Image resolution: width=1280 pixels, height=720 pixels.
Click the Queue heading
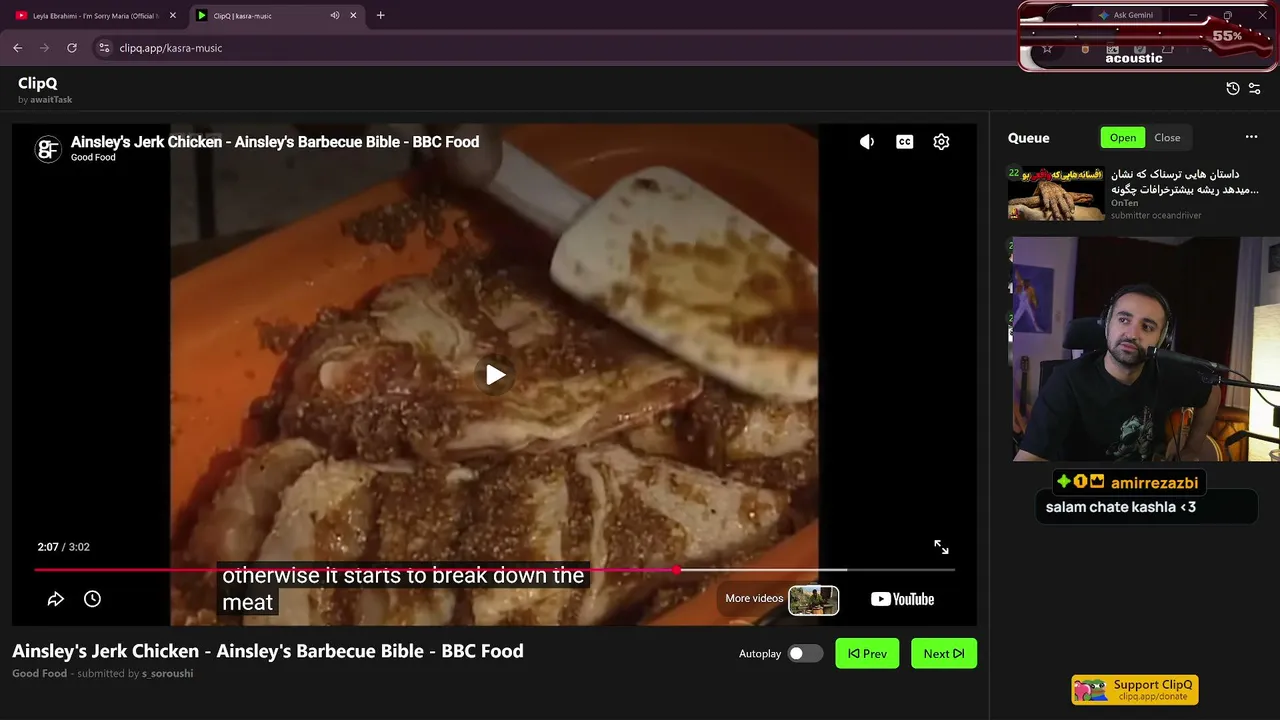(x=1029, y=138)
